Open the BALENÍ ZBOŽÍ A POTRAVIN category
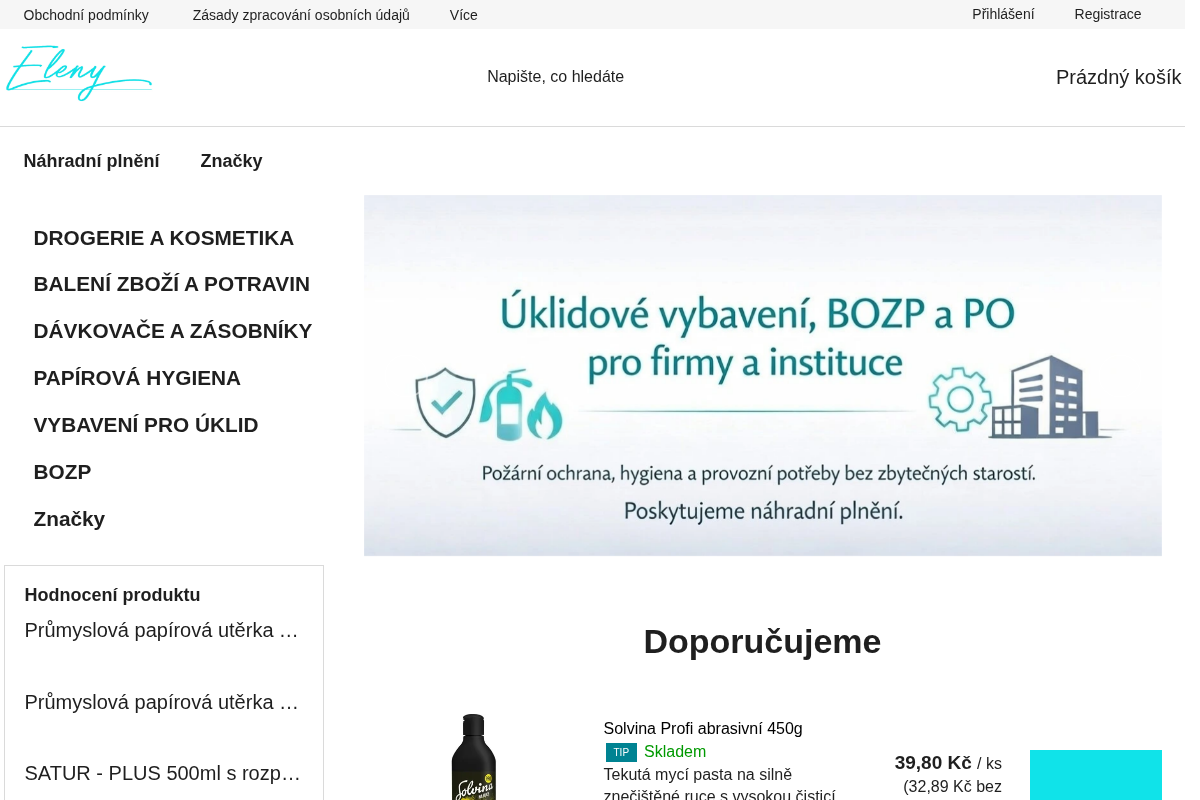Viewport: 1200px width, 800px height. 172,284
